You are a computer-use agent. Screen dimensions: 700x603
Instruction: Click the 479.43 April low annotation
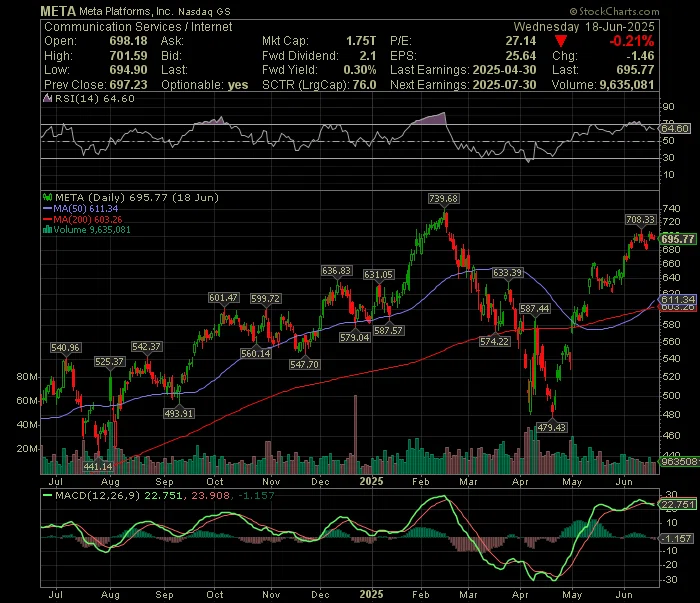point(552,428)
